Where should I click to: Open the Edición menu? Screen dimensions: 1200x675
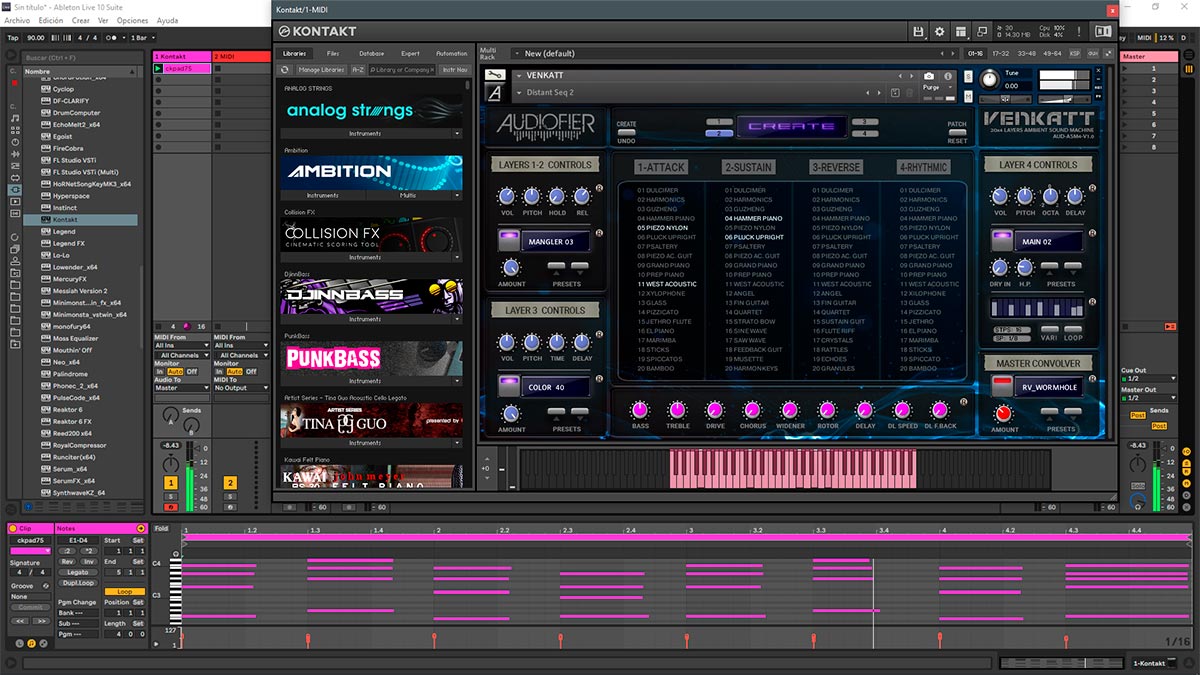[x=50, y=20]
